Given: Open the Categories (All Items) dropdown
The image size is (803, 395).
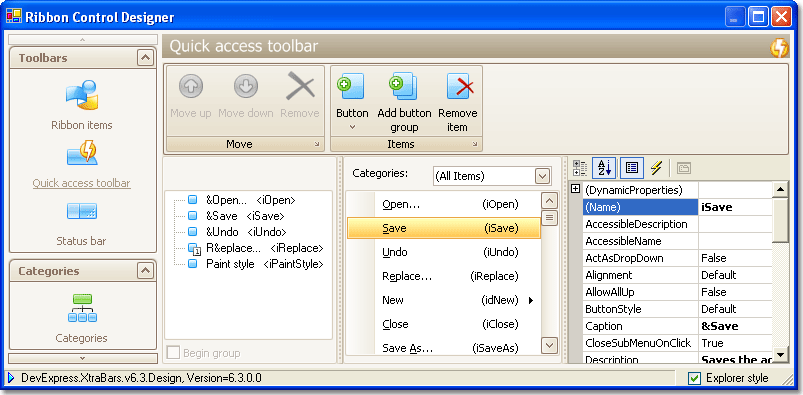Looking at the screenshot, I should tap(542, 176).
